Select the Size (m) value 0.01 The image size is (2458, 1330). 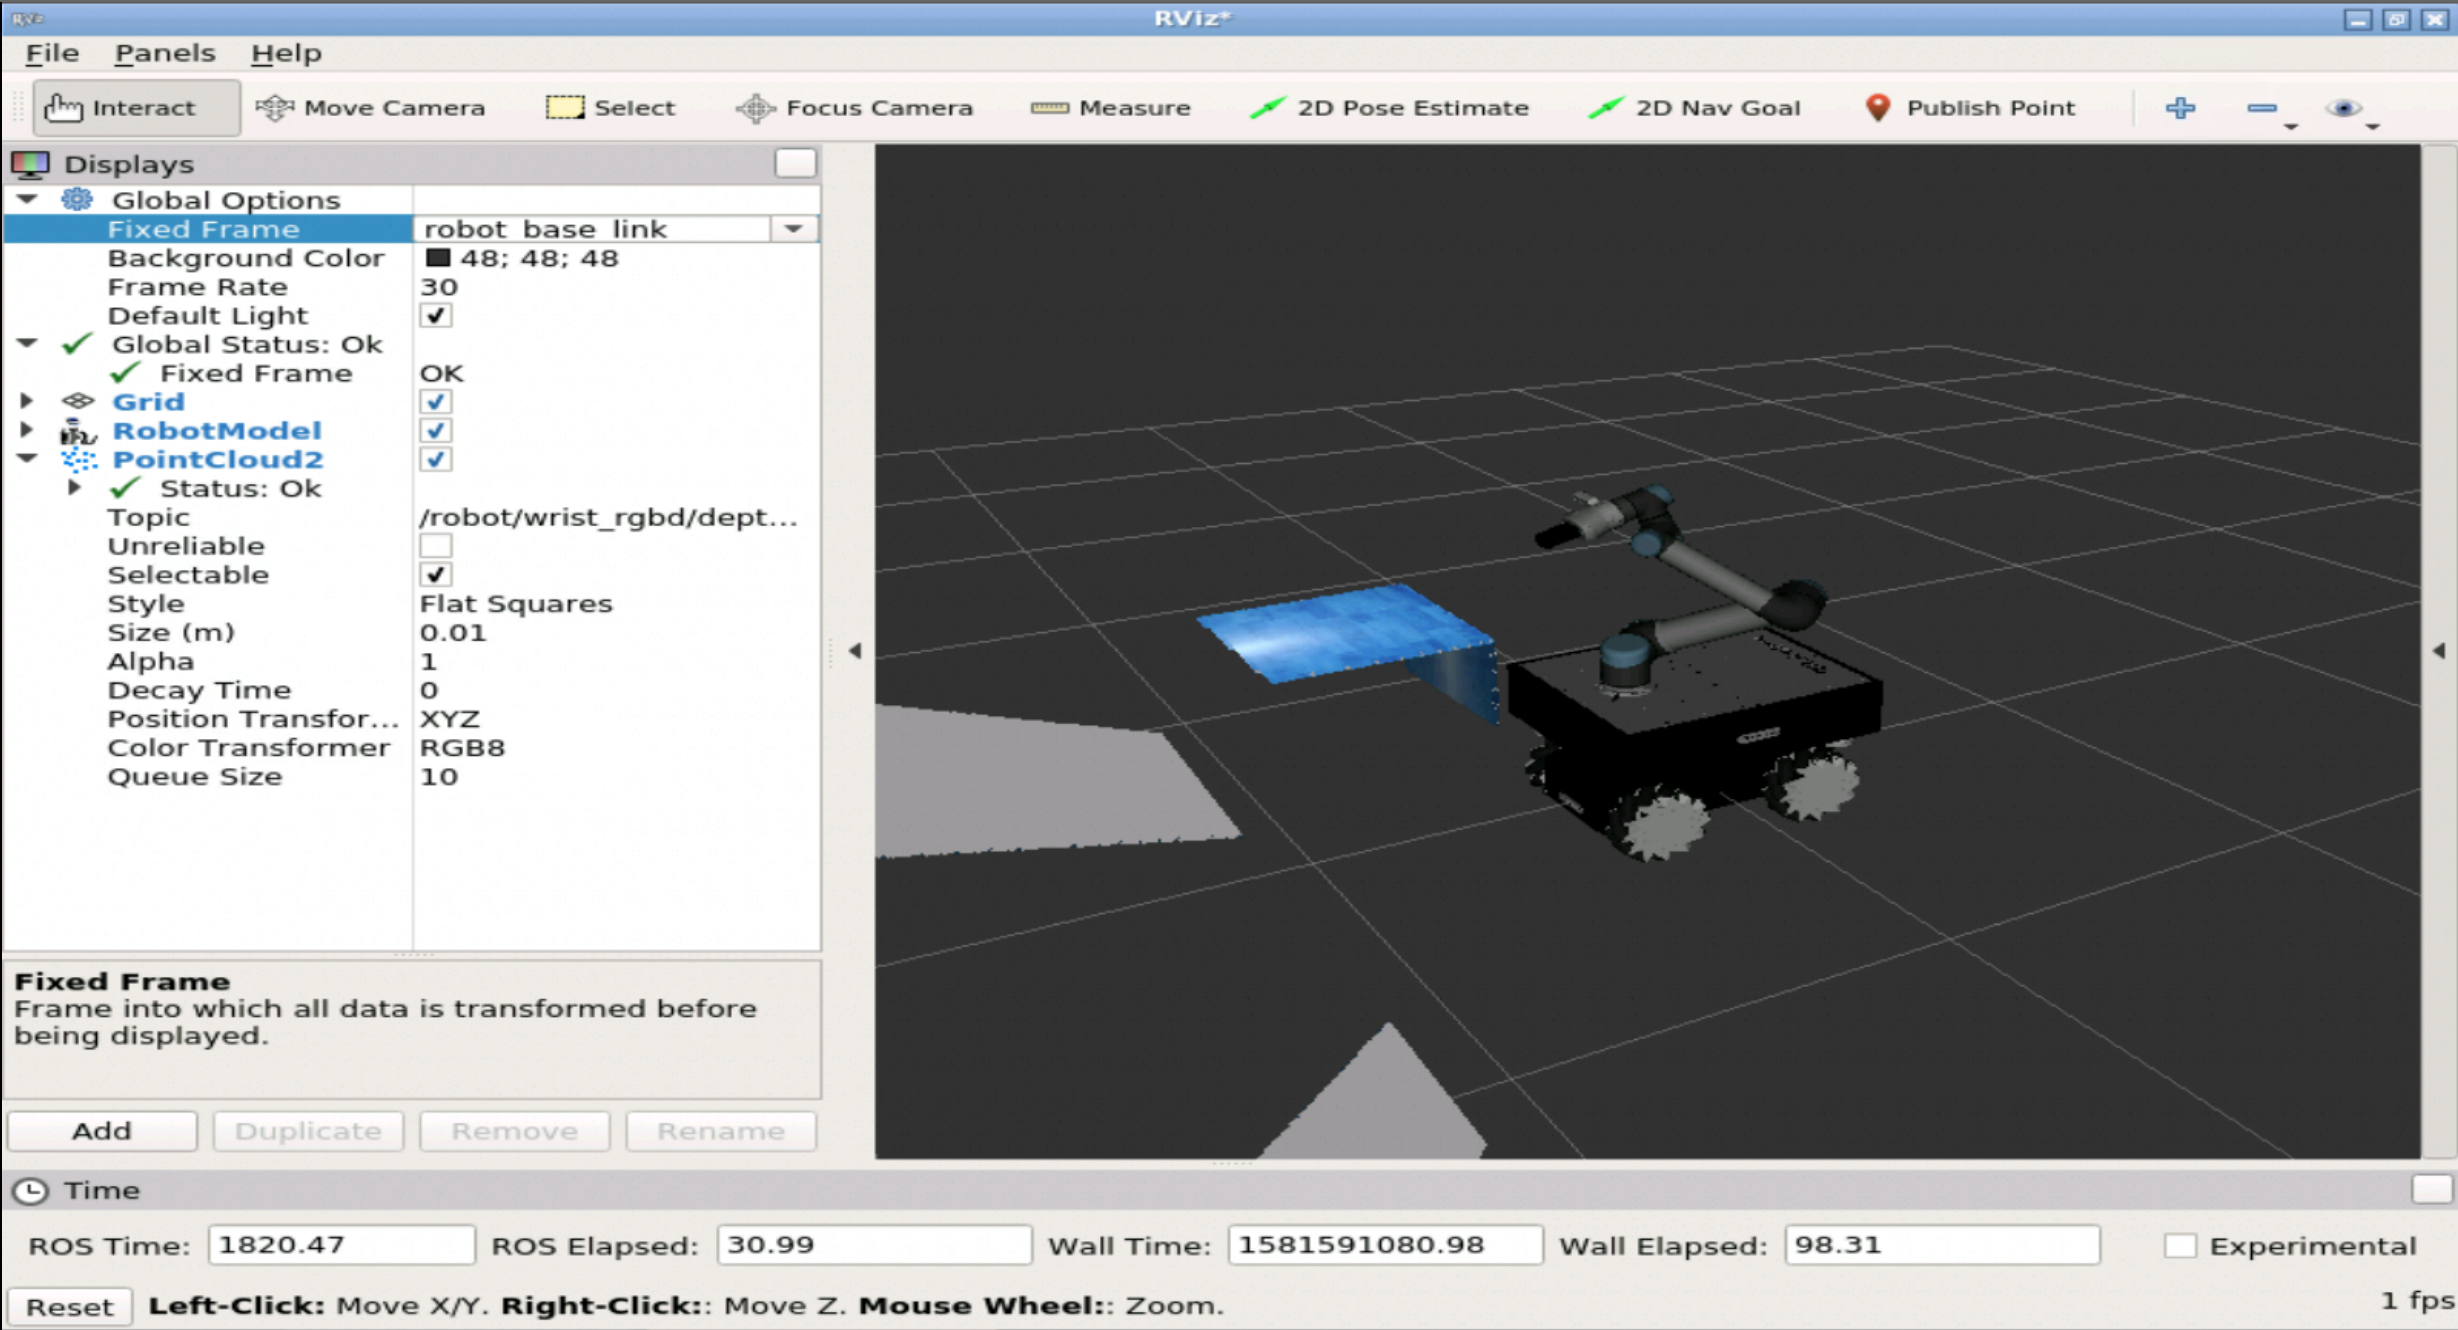point(453,633)
